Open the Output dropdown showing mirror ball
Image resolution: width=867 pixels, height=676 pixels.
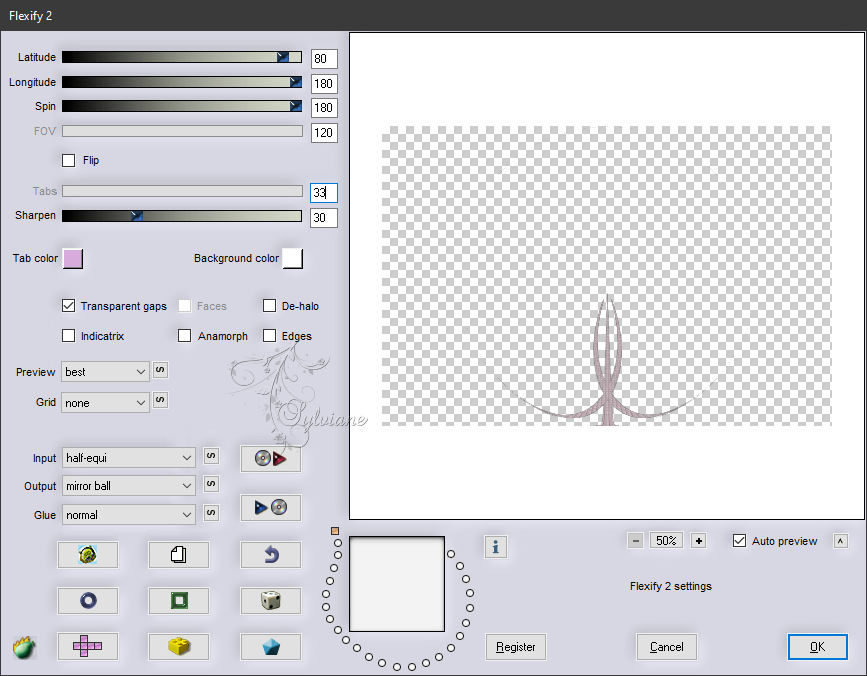tap(129, 486)
